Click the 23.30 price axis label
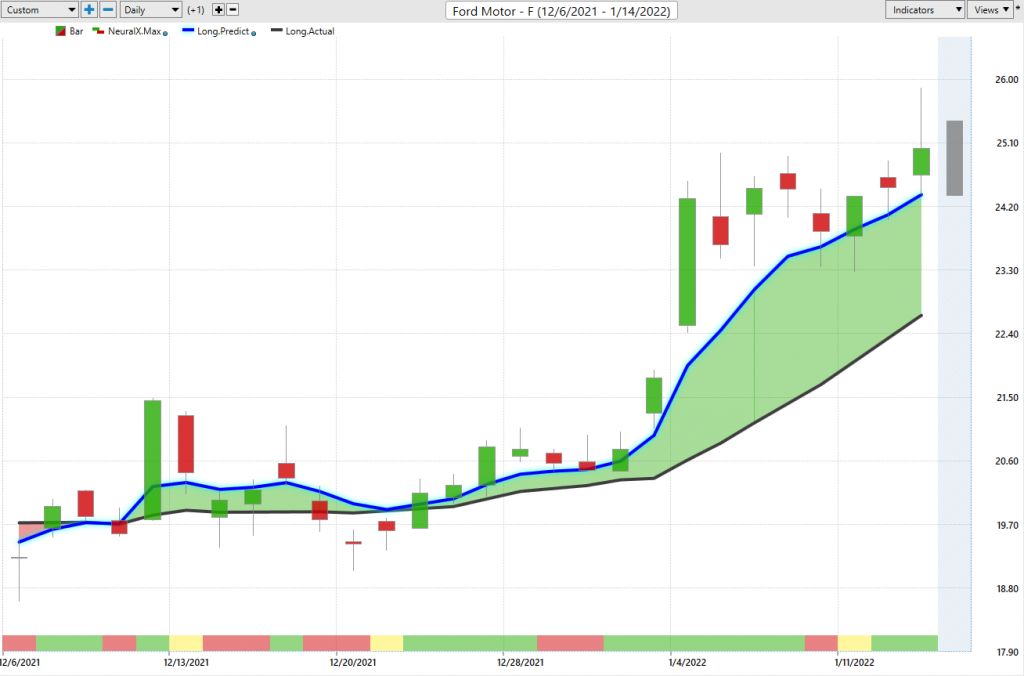 1006,270
